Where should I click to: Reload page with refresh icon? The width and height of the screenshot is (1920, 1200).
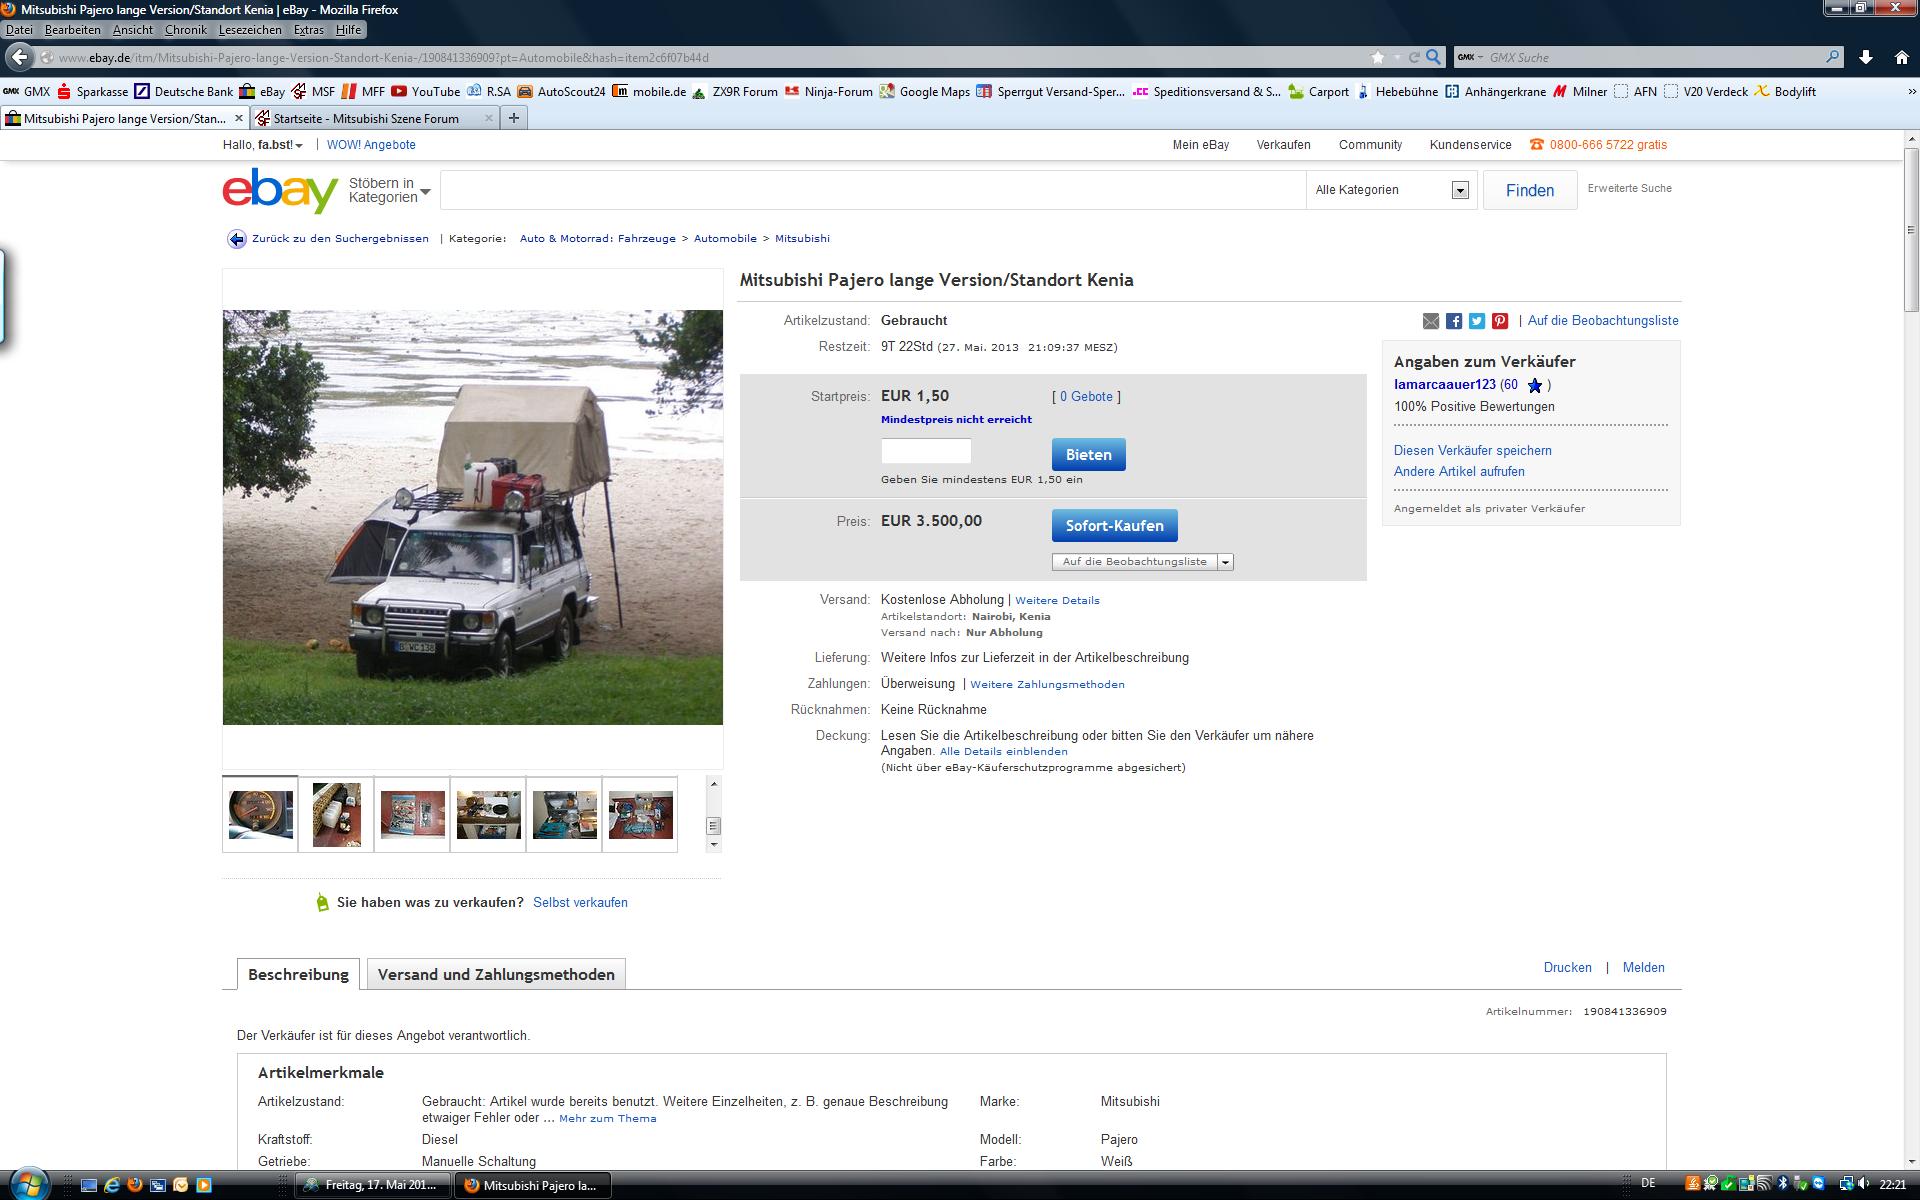(x=1414, y=58)
